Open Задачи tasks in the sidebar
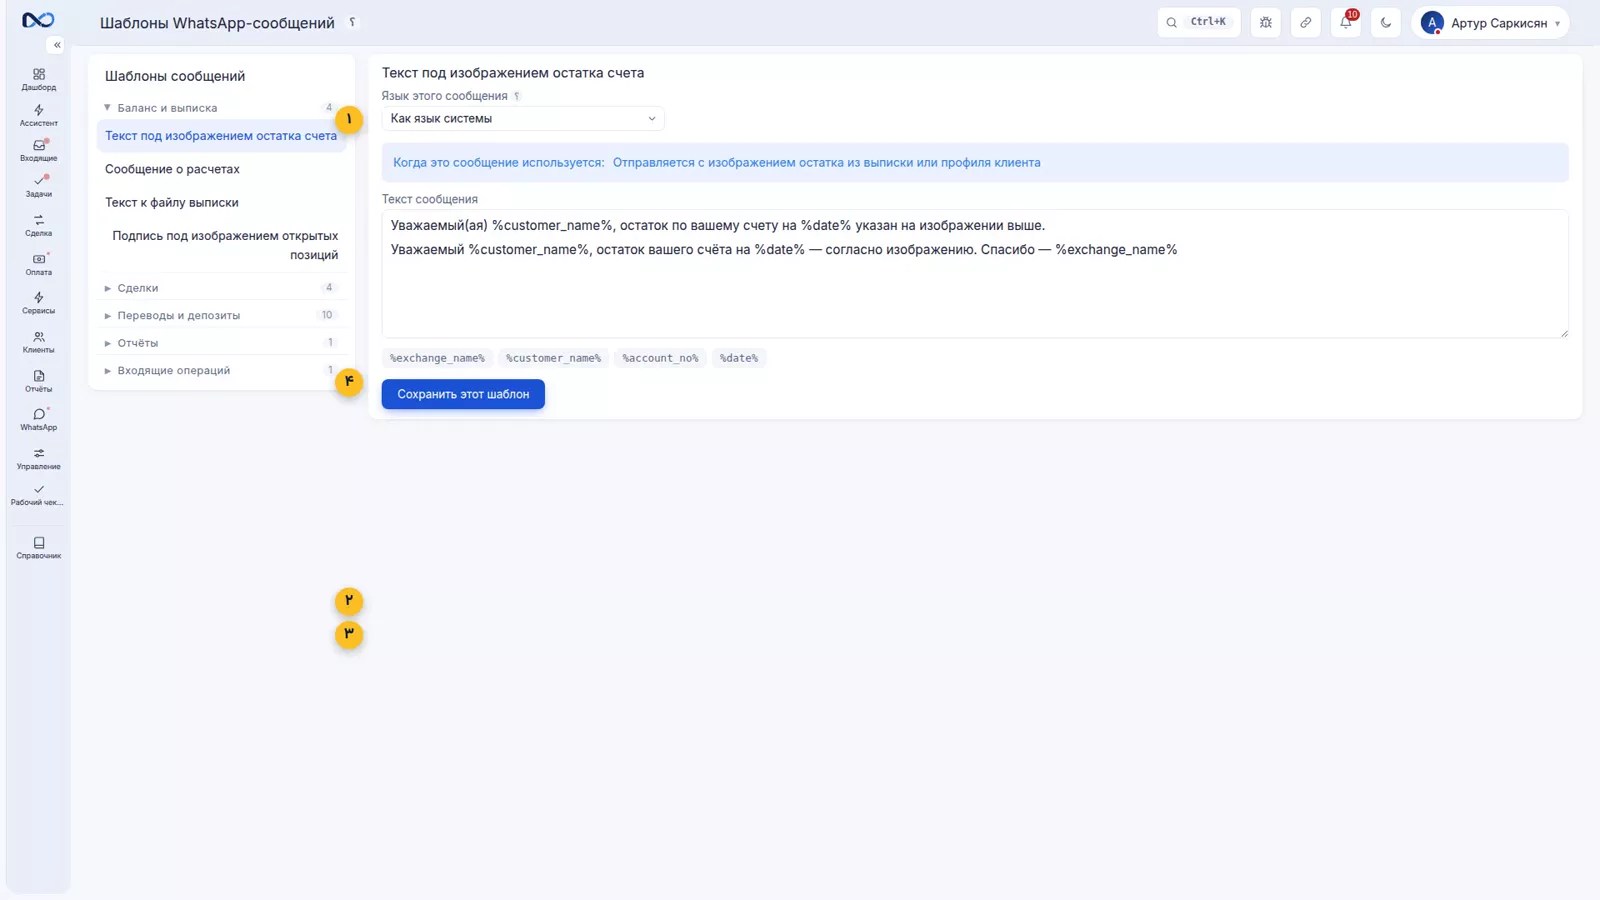This screenshot has height=900, width=1600. tap(39, 186)
